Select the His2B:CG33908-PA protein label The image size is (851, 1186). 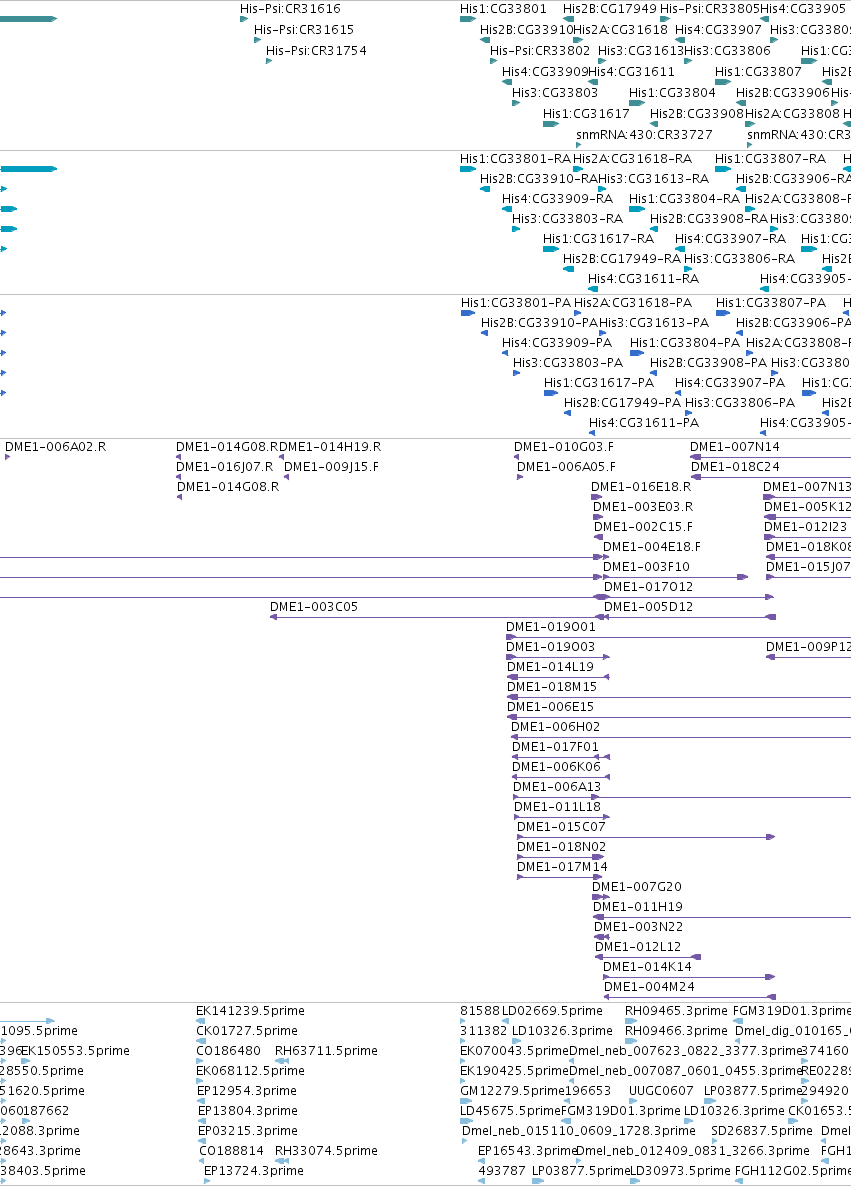click(709, 363)
